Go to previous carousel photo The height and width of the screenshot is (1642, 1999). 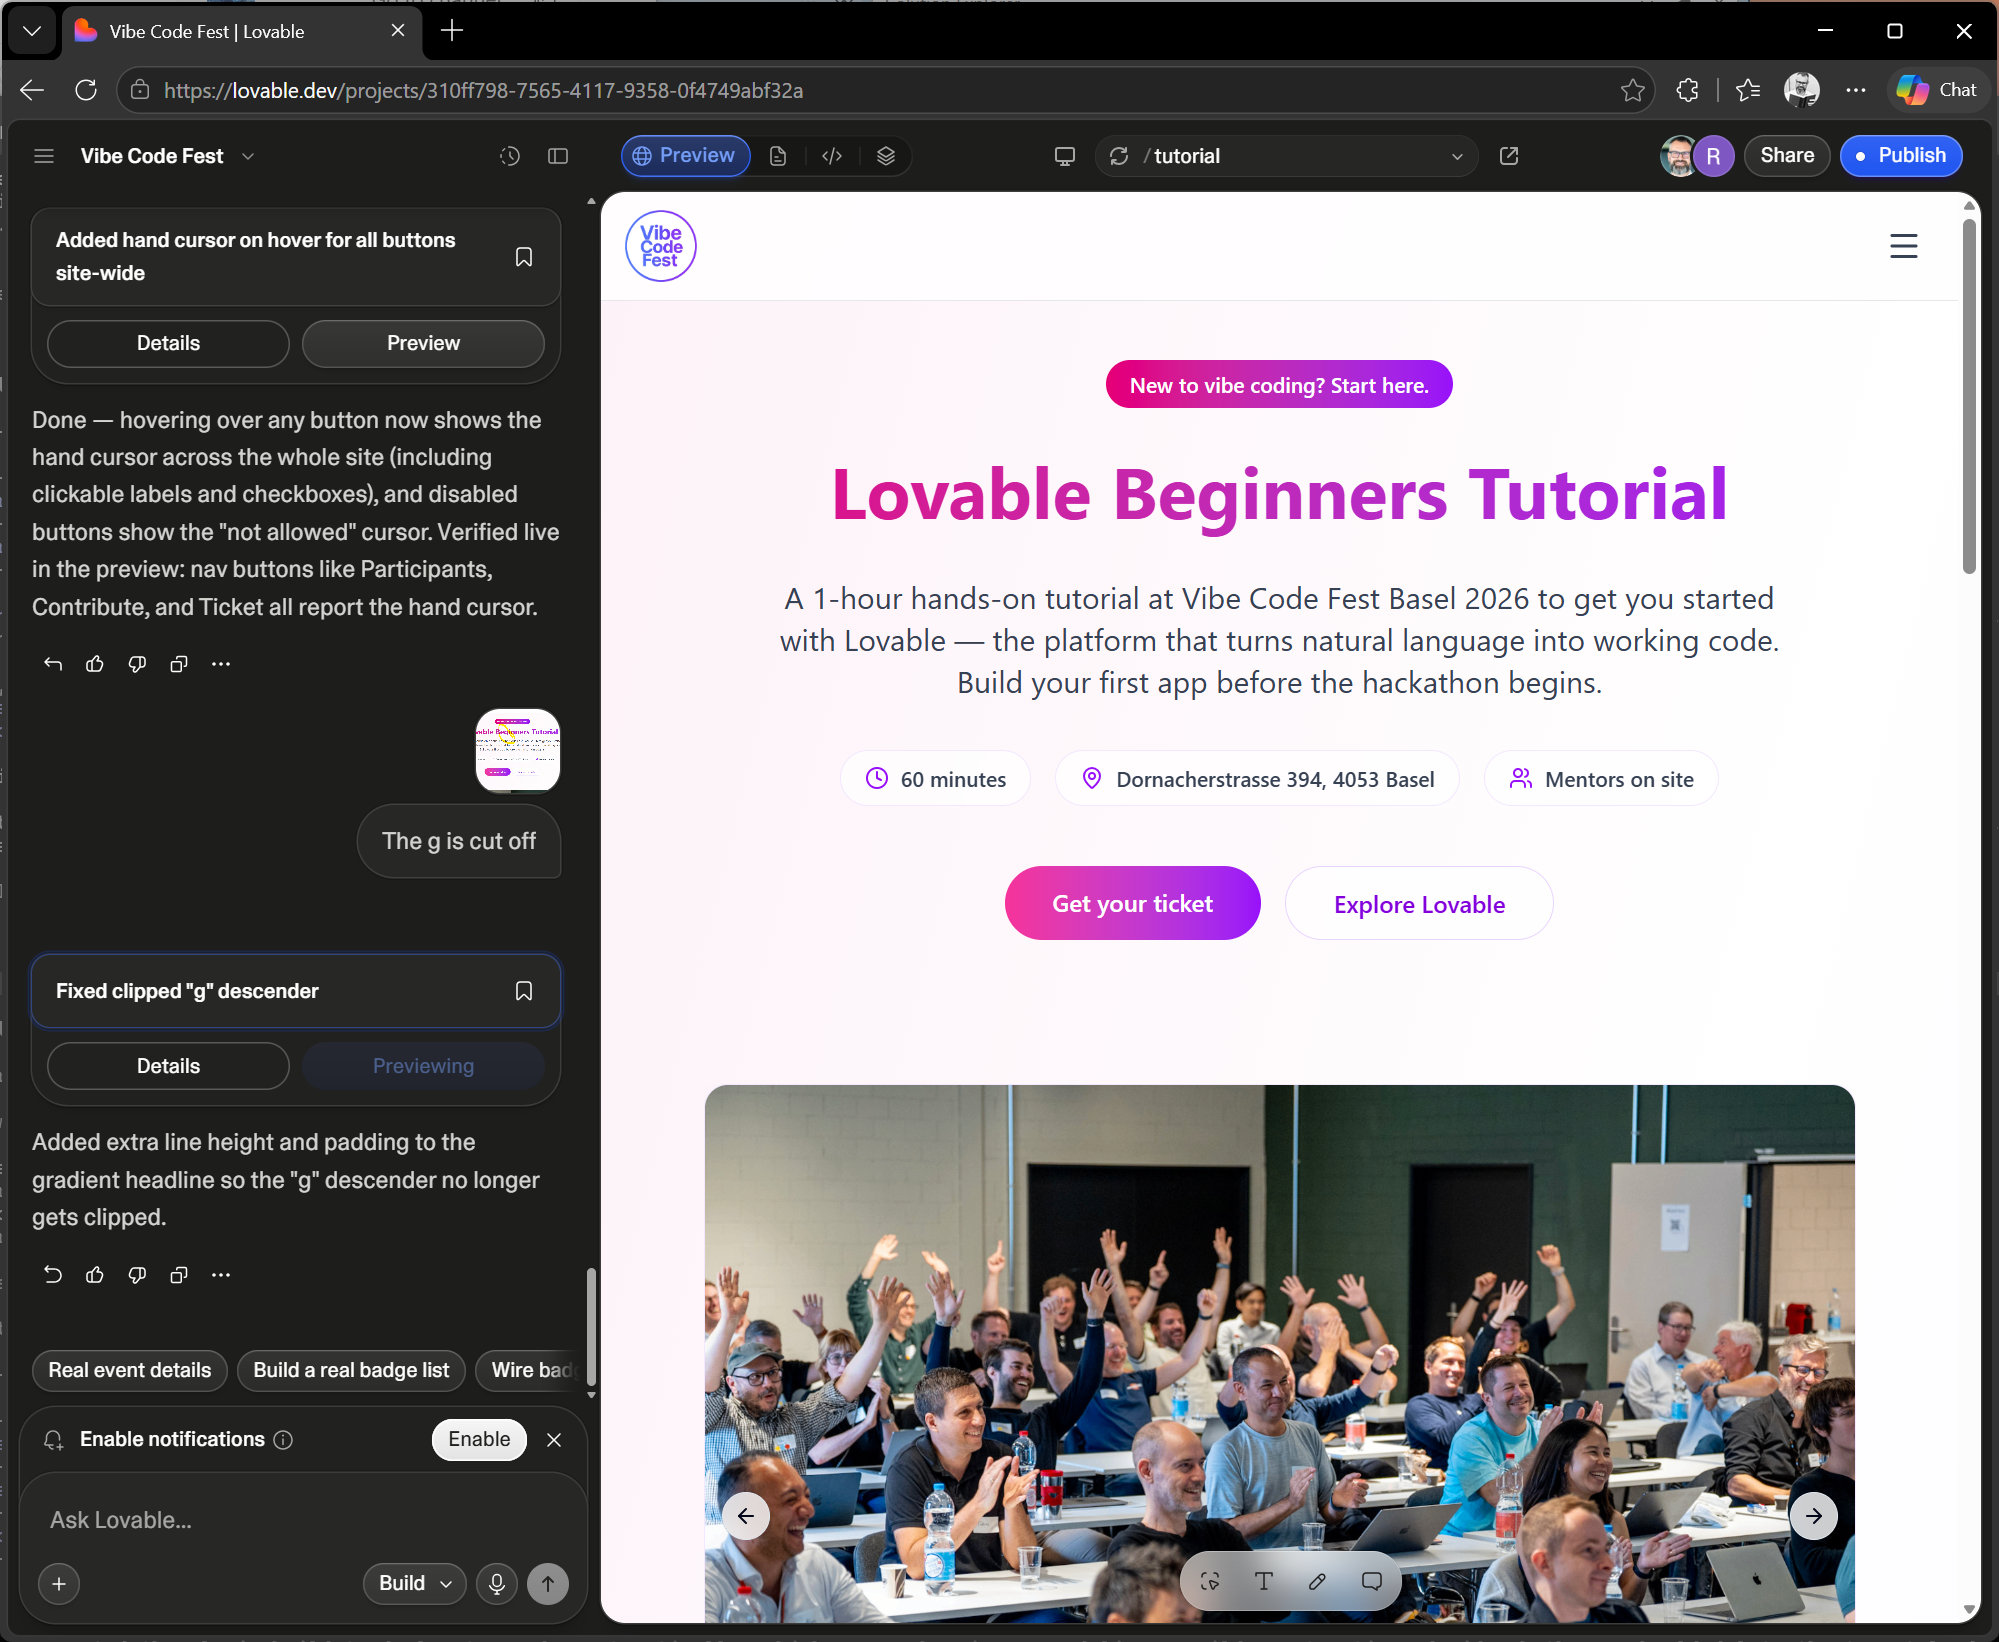point(746,1516)
